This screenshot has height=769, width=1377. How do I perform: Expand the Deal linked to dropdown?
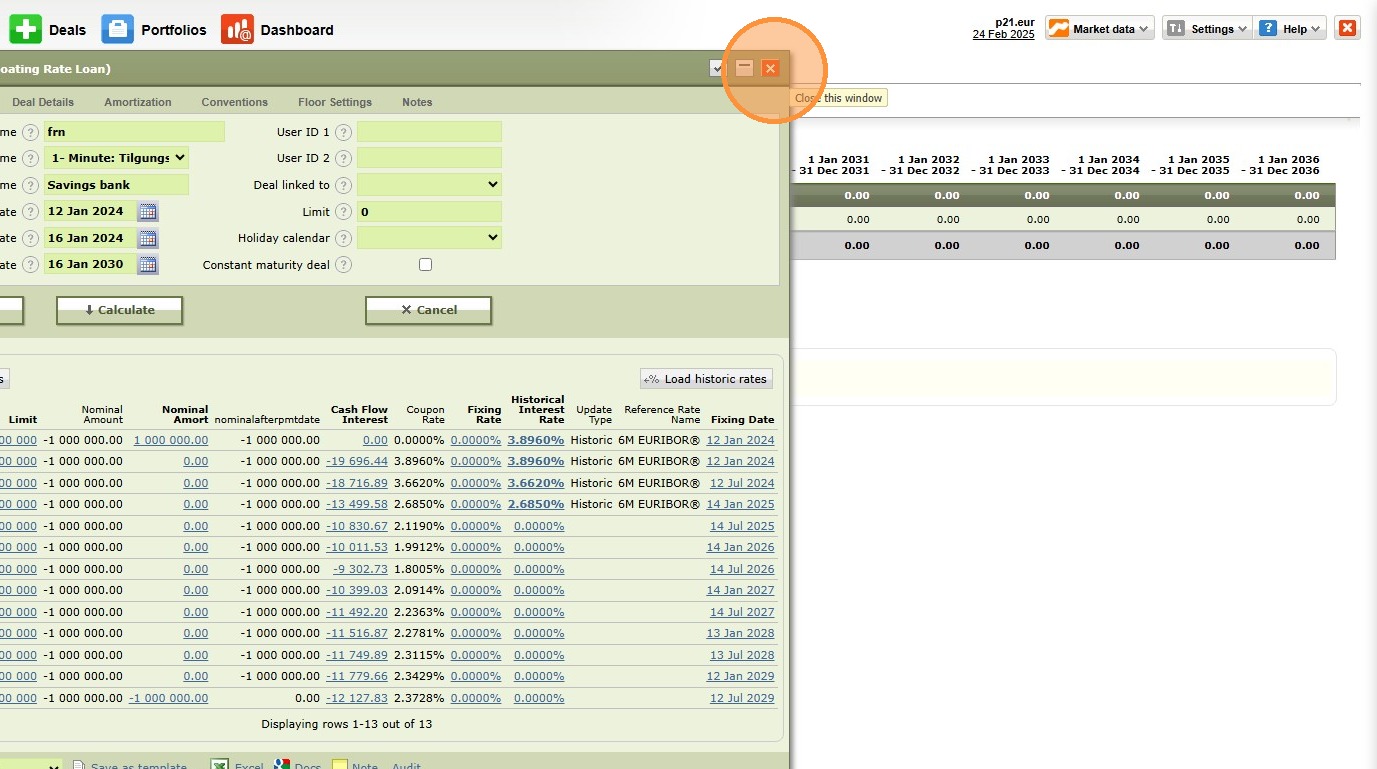coord(429,185)
